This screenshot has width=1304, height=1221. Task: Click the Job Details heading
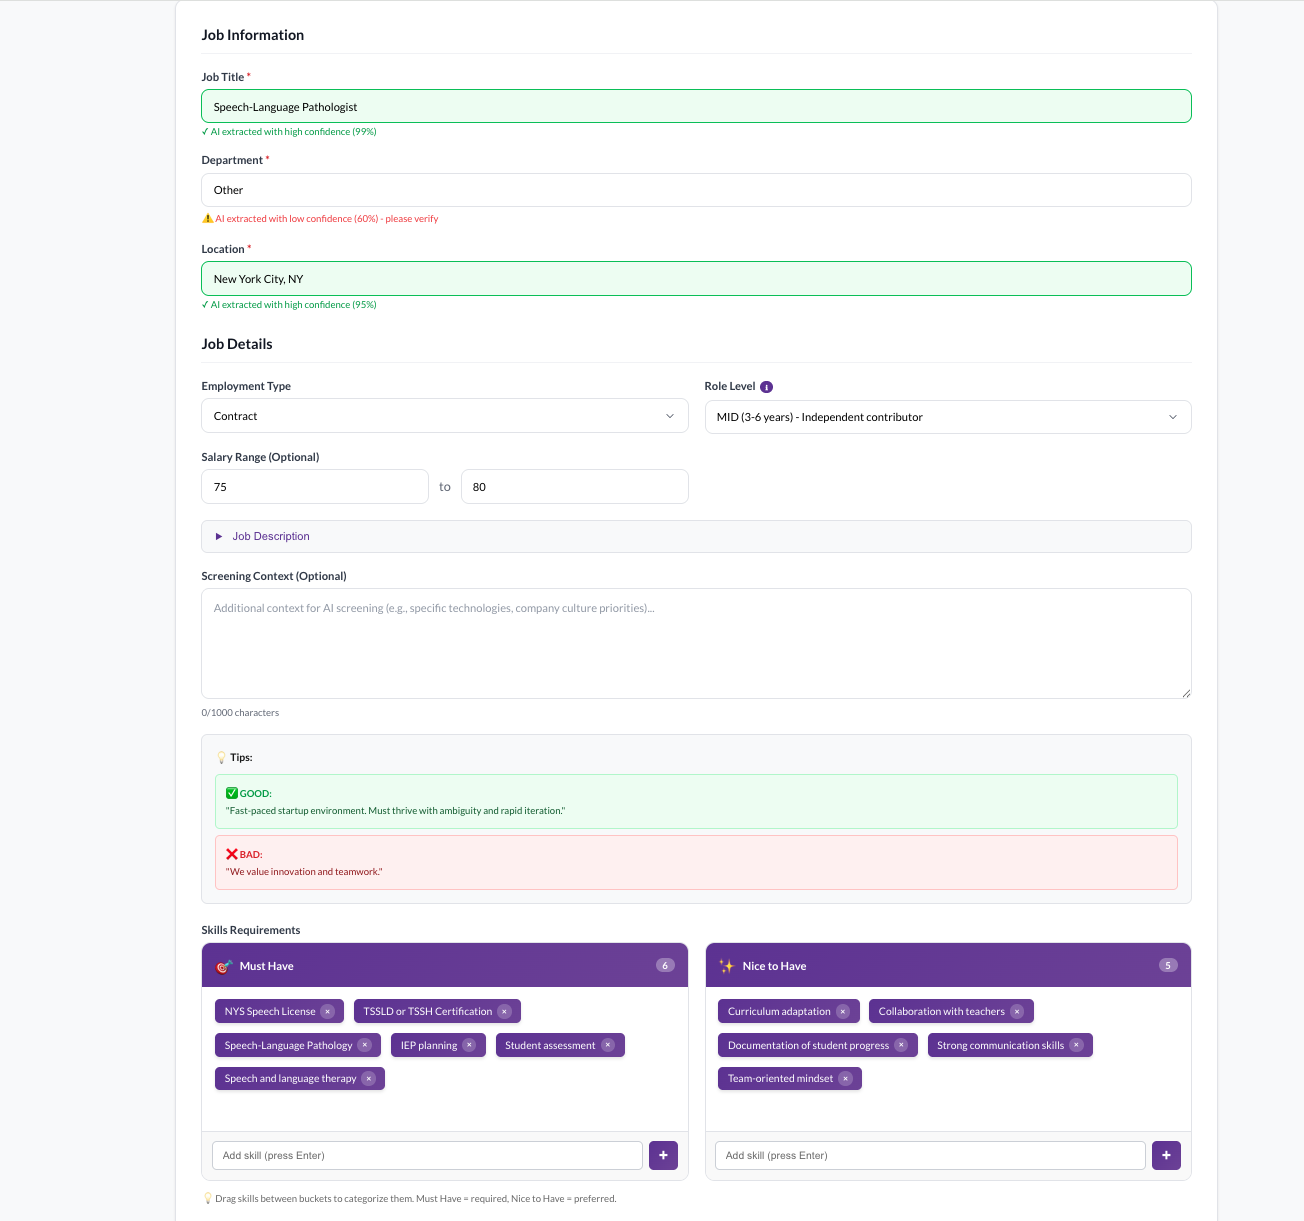click(x=237, y=344)
